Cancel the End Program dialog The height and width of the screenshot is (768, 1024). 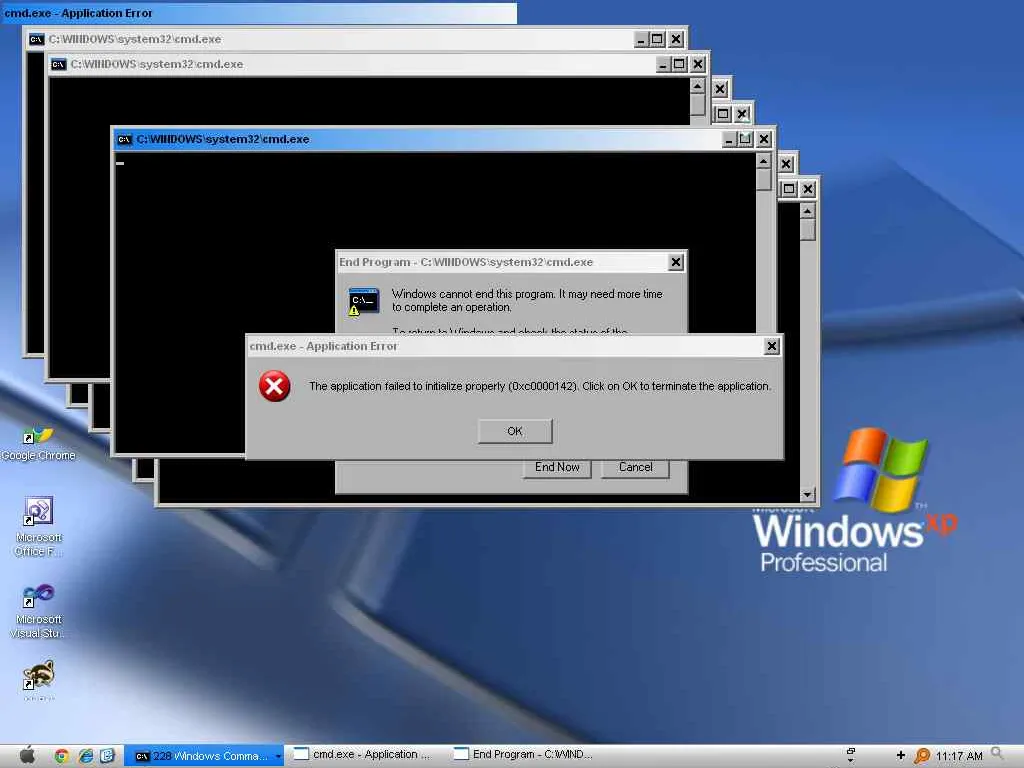(x=635, y=467)
